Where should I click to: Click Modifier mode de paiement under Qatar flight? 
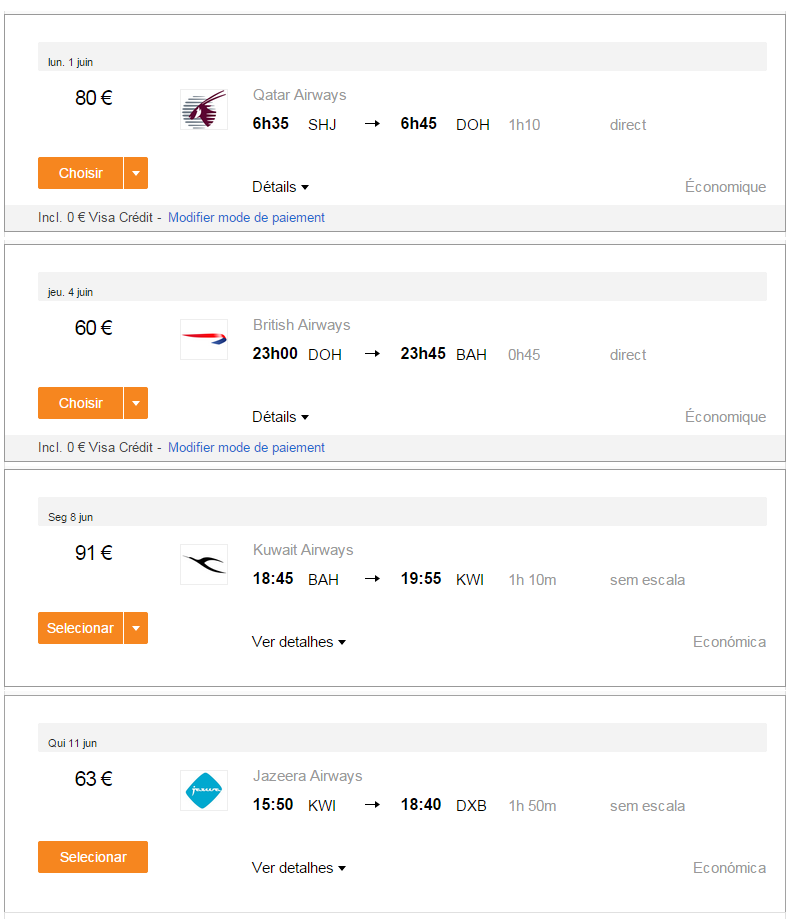(246, 217)
